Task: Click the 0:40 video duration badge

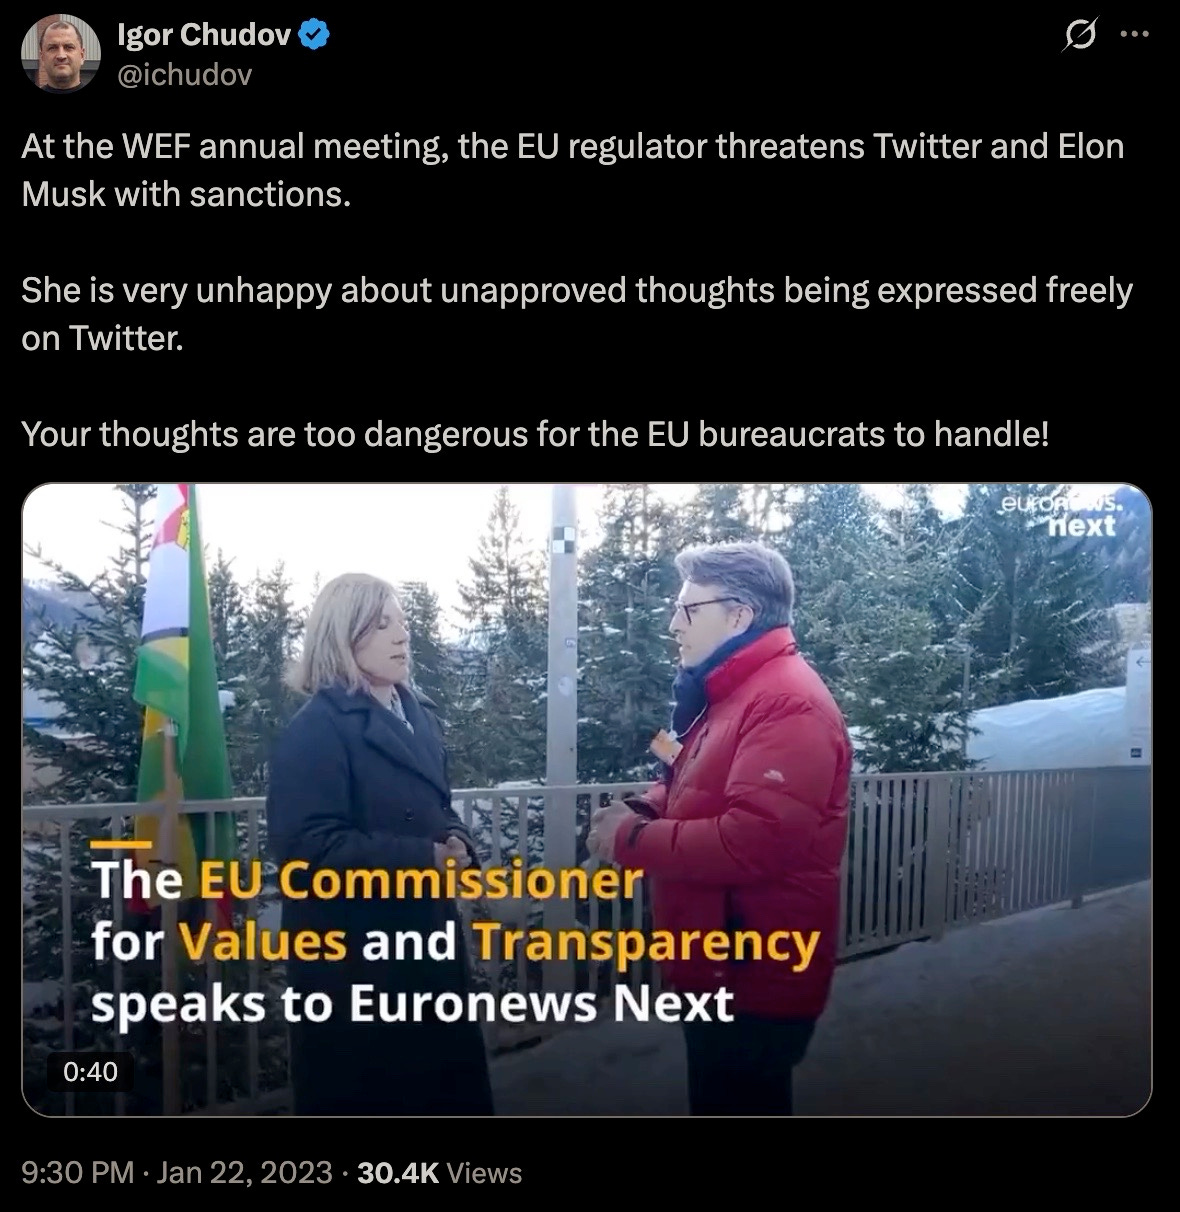Action: (x=89, y=1072)
